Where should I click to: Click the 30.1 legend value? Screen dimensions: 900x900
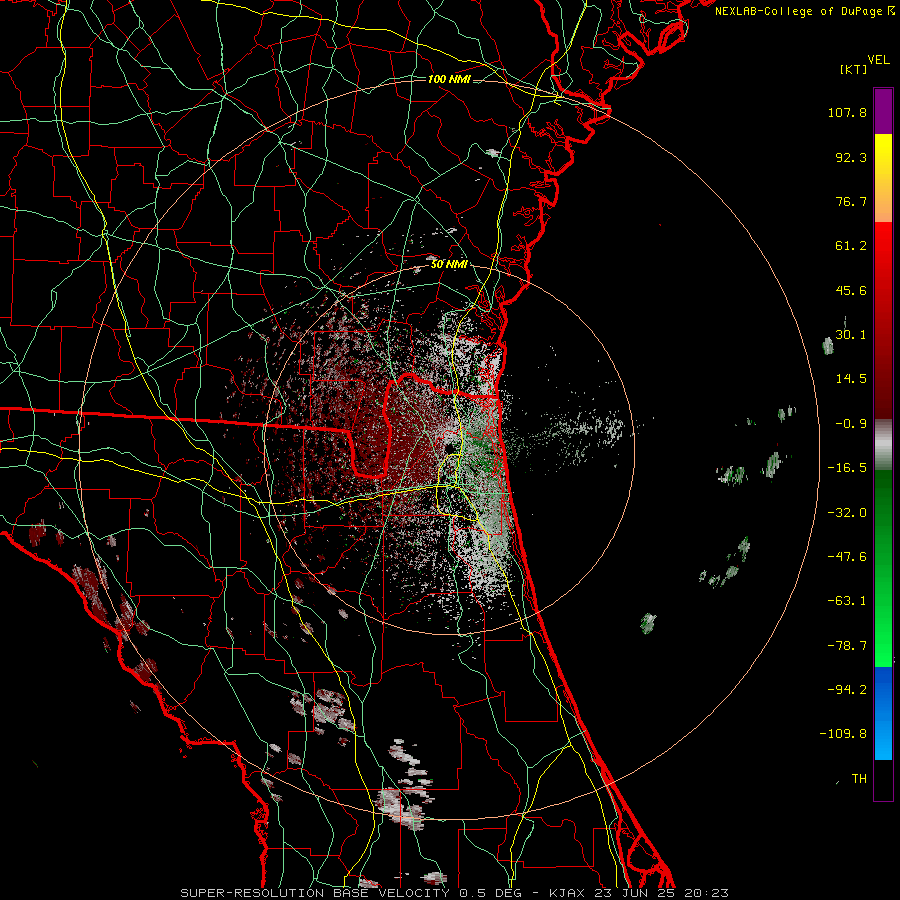pos(851,335)
